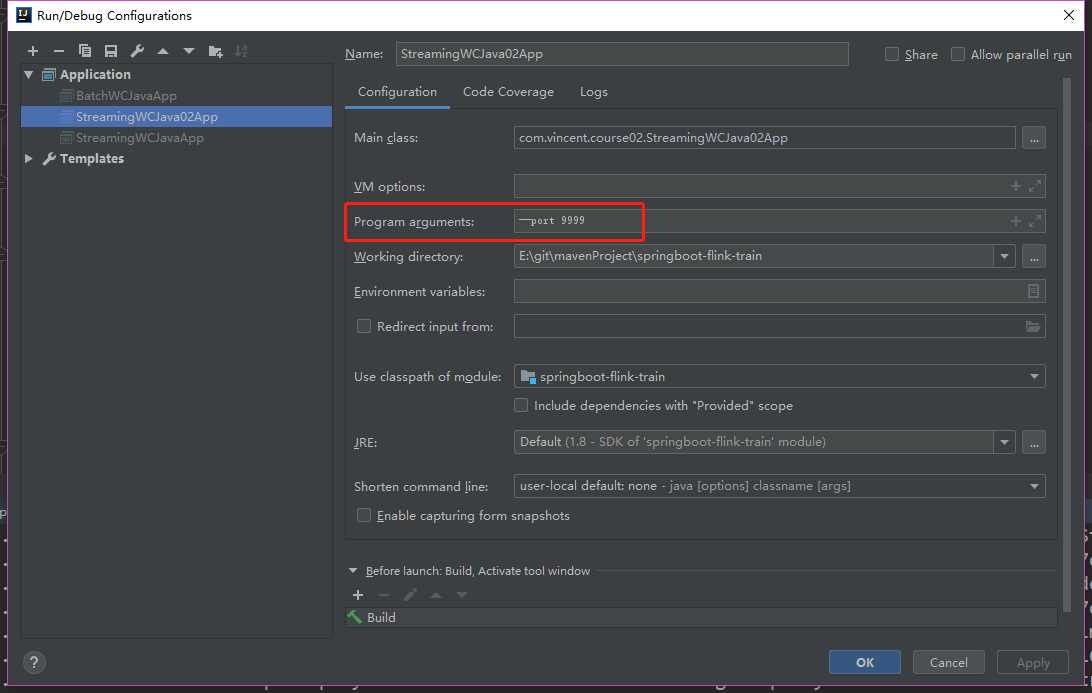Open the Working directory dropdown arrow
1092x693 pixels.
tap(1004, 256)
